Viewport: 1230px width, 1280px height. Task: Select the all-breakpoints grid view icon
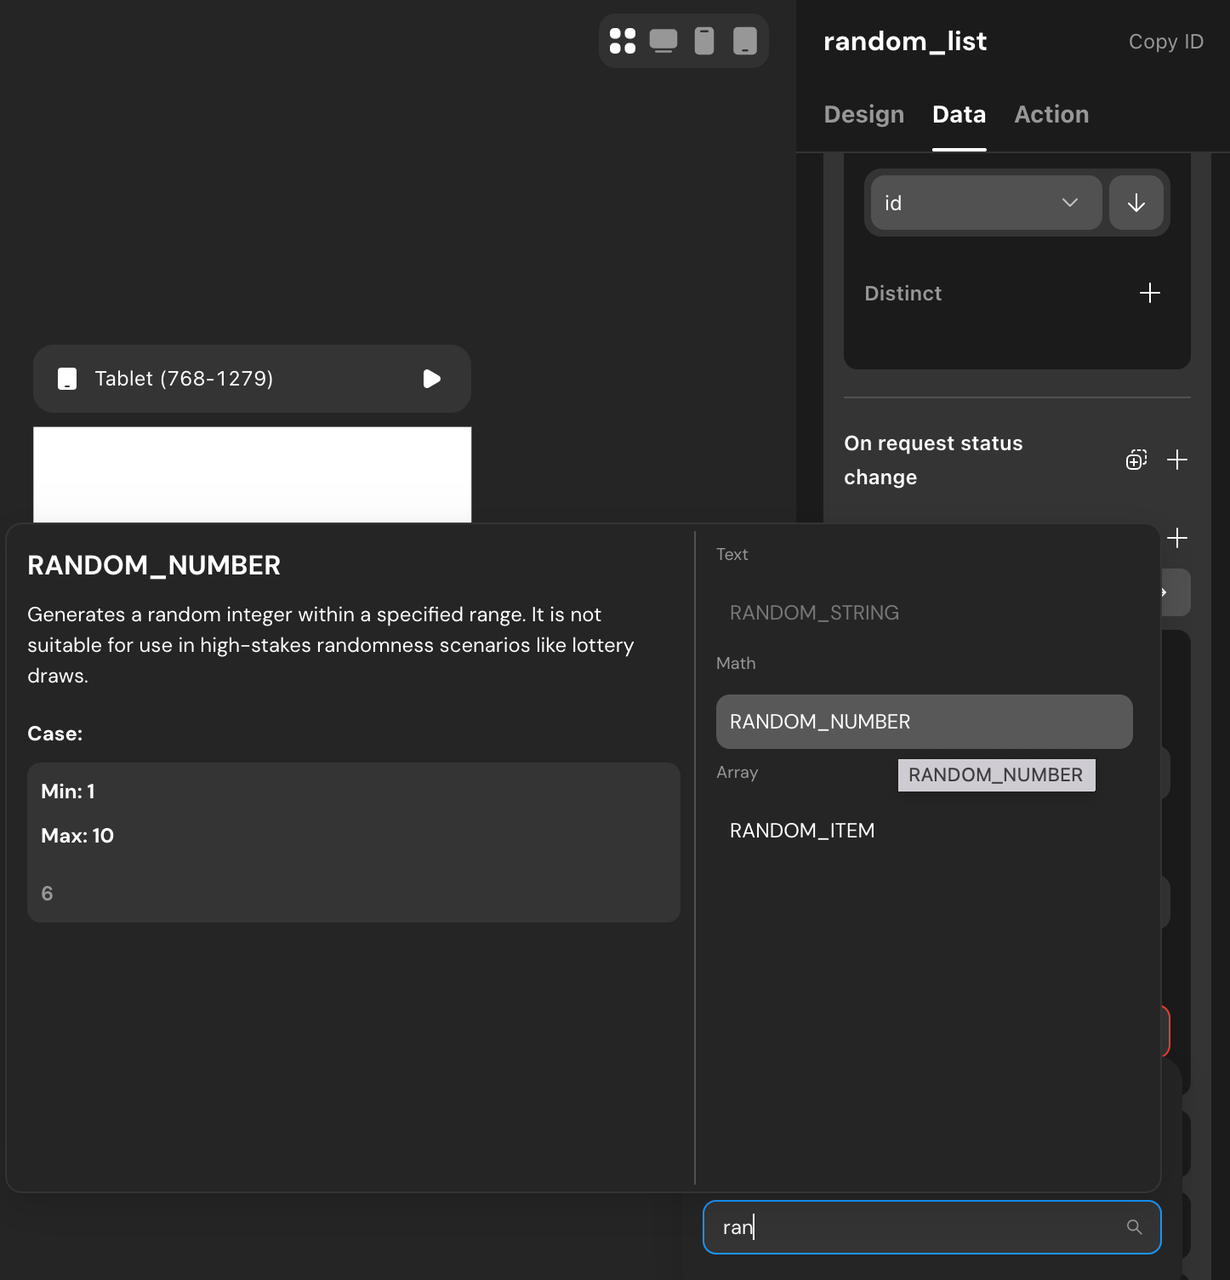622,41
